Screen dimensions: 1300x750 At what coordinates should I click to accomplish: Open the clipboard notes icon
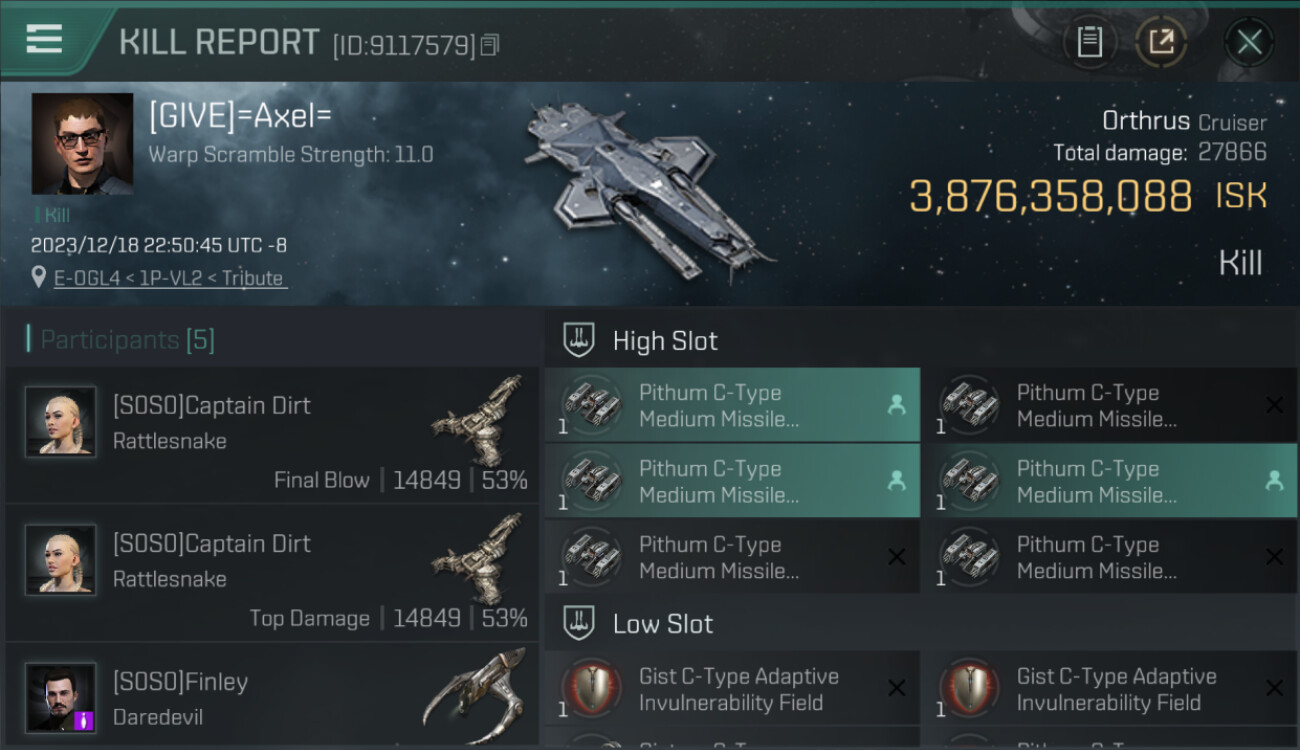[x=1089, y=42]
